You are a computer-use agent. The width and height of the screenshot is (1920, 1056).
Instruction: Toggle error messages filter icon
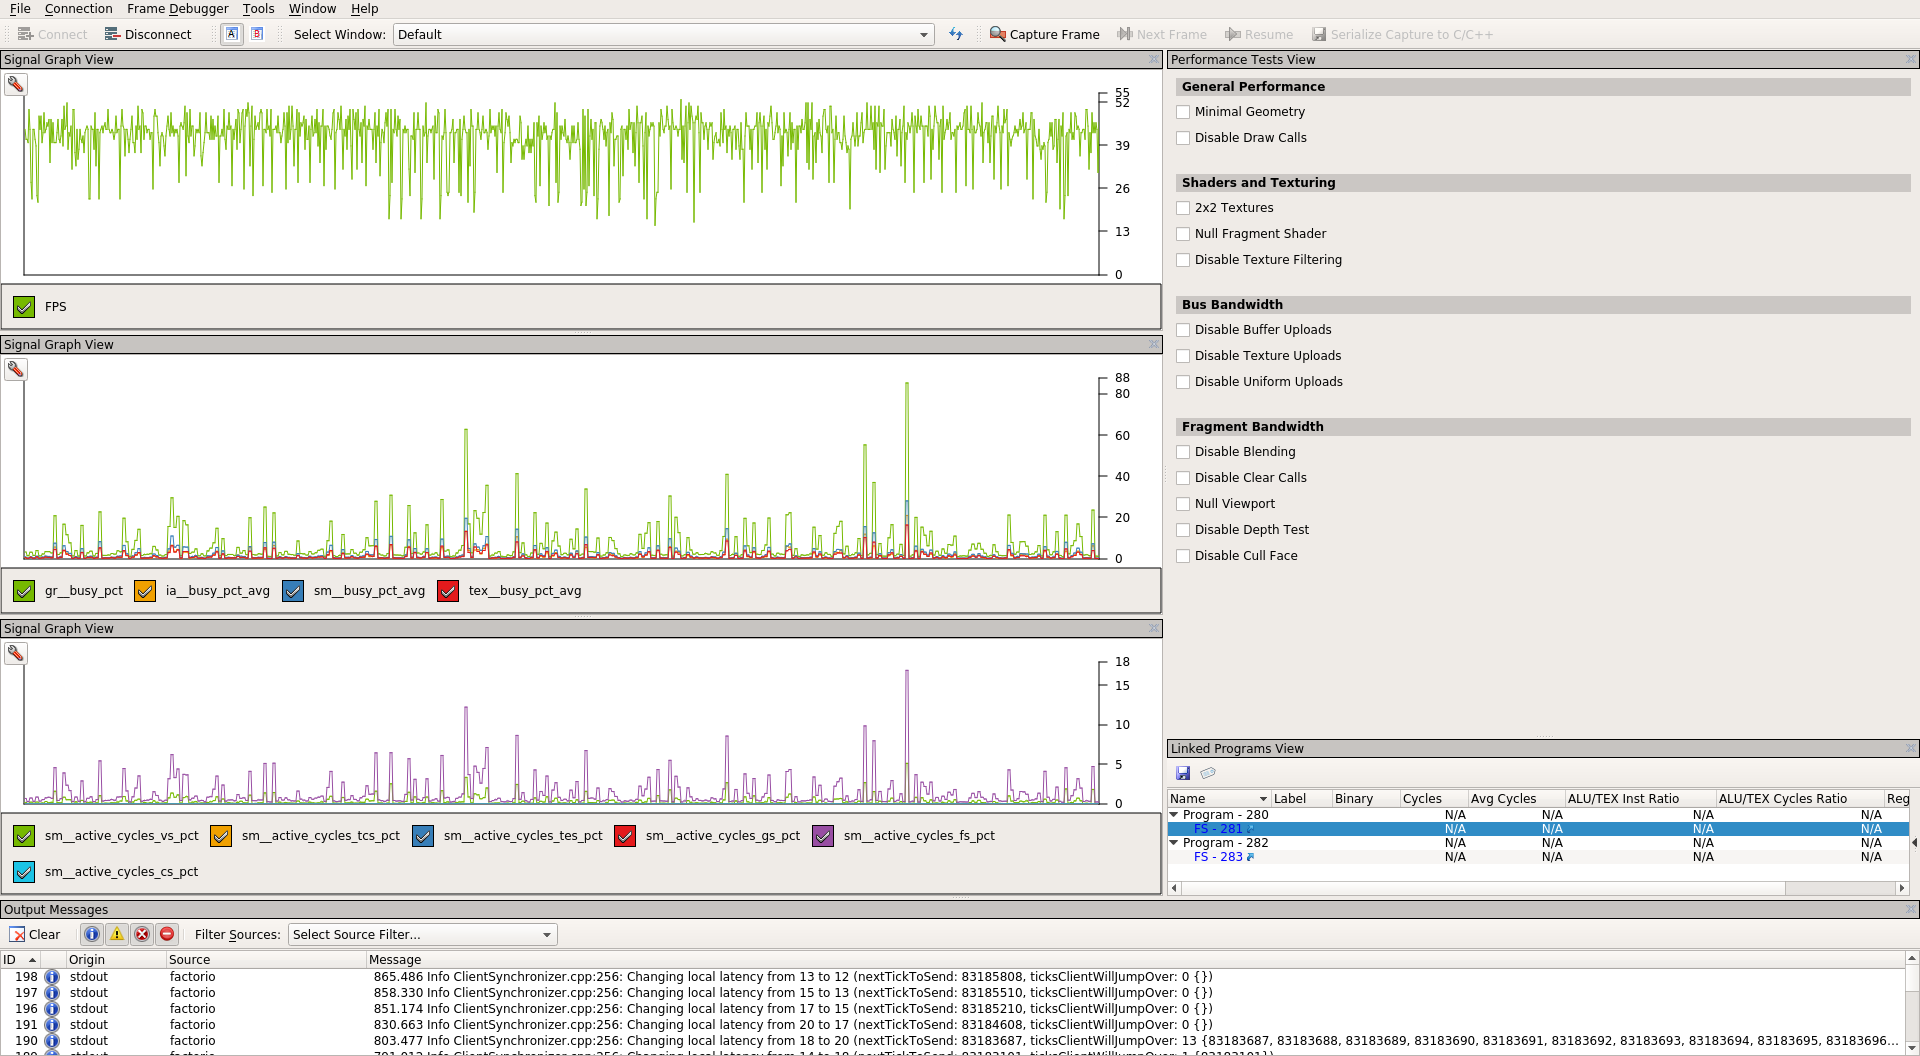[x=142, y=934]
